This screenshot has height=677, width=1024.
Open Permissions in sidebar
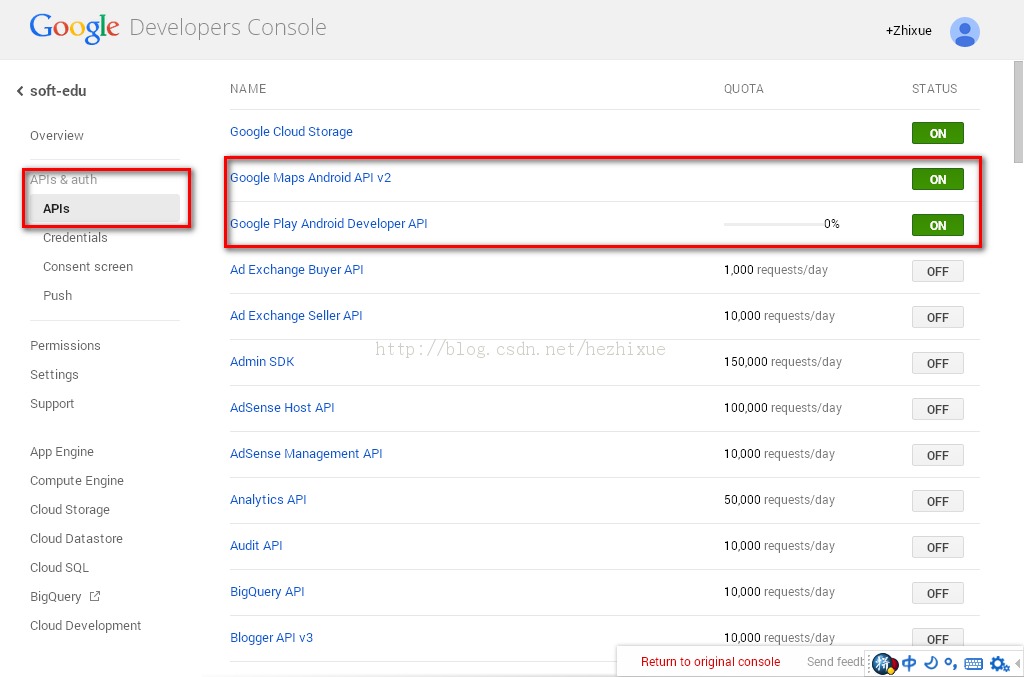tap(65, 345)
